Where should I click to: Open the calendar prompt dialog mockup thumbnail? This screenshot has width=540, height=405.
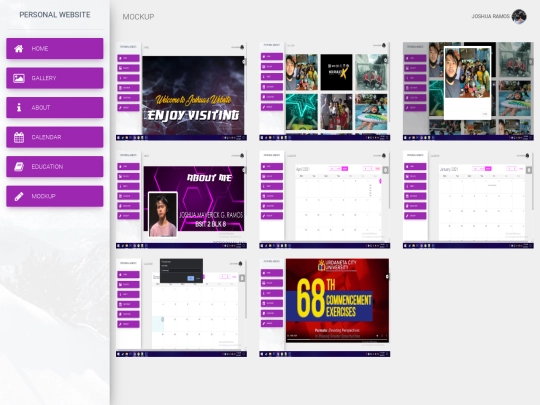click(181, 308)
